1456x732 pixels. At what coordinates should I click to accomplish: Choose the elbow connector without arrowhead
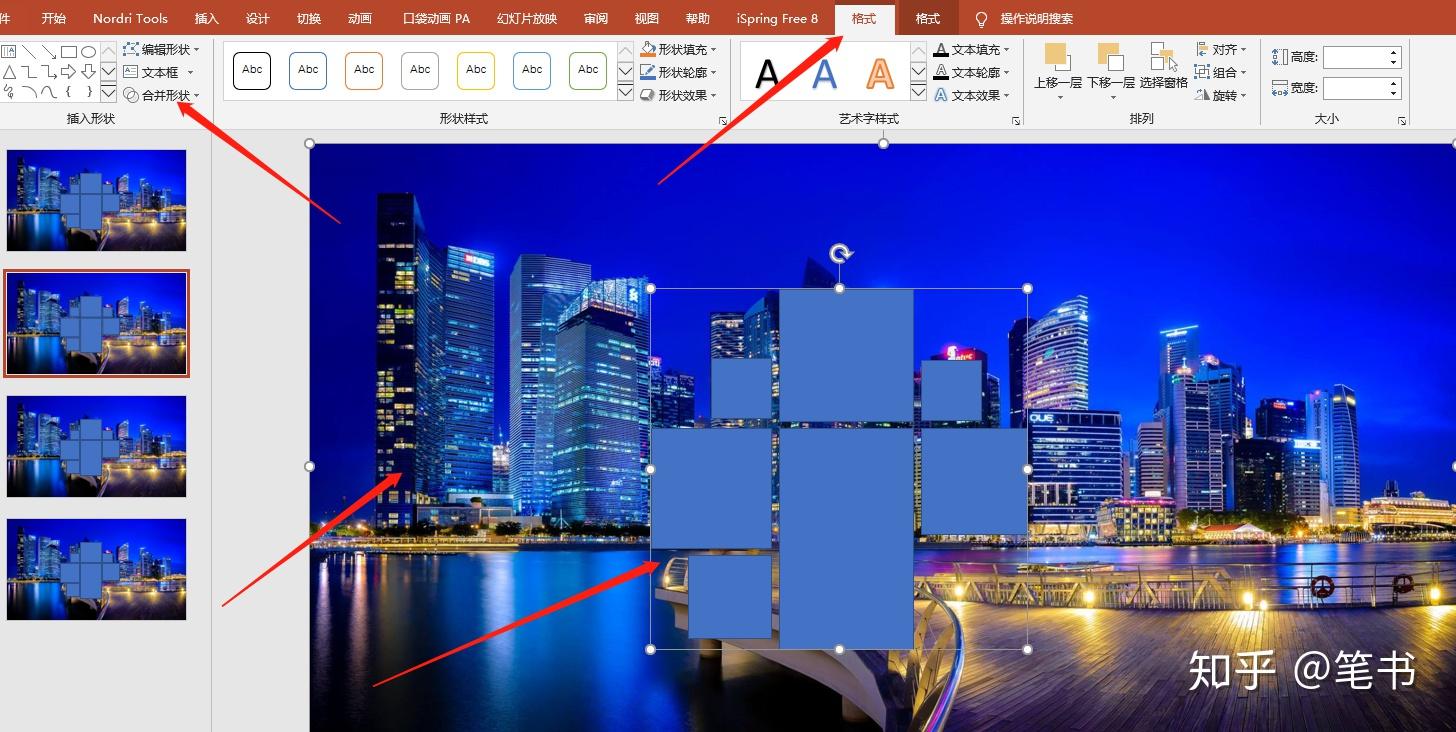pyautogui.click(x=29, y=72)
